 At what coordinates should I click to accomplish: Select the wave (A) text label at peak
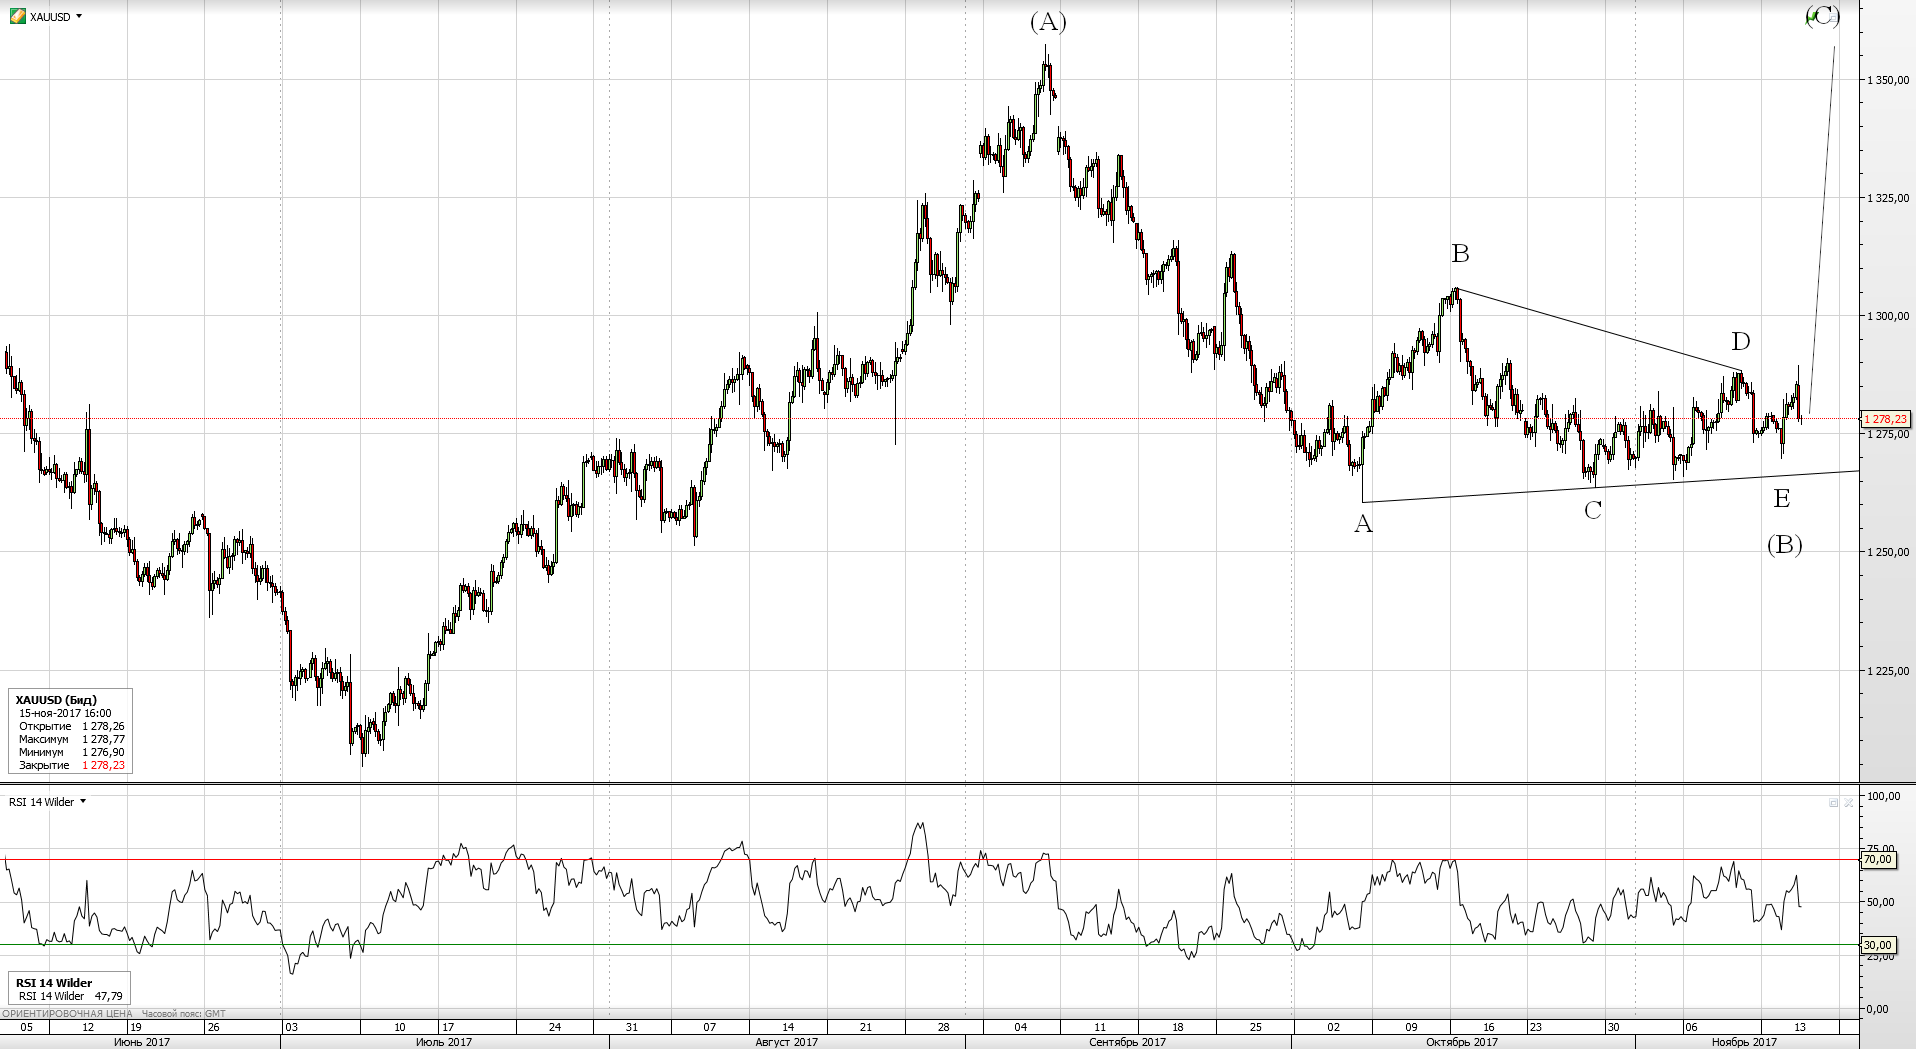click(x=1048, y=22)
